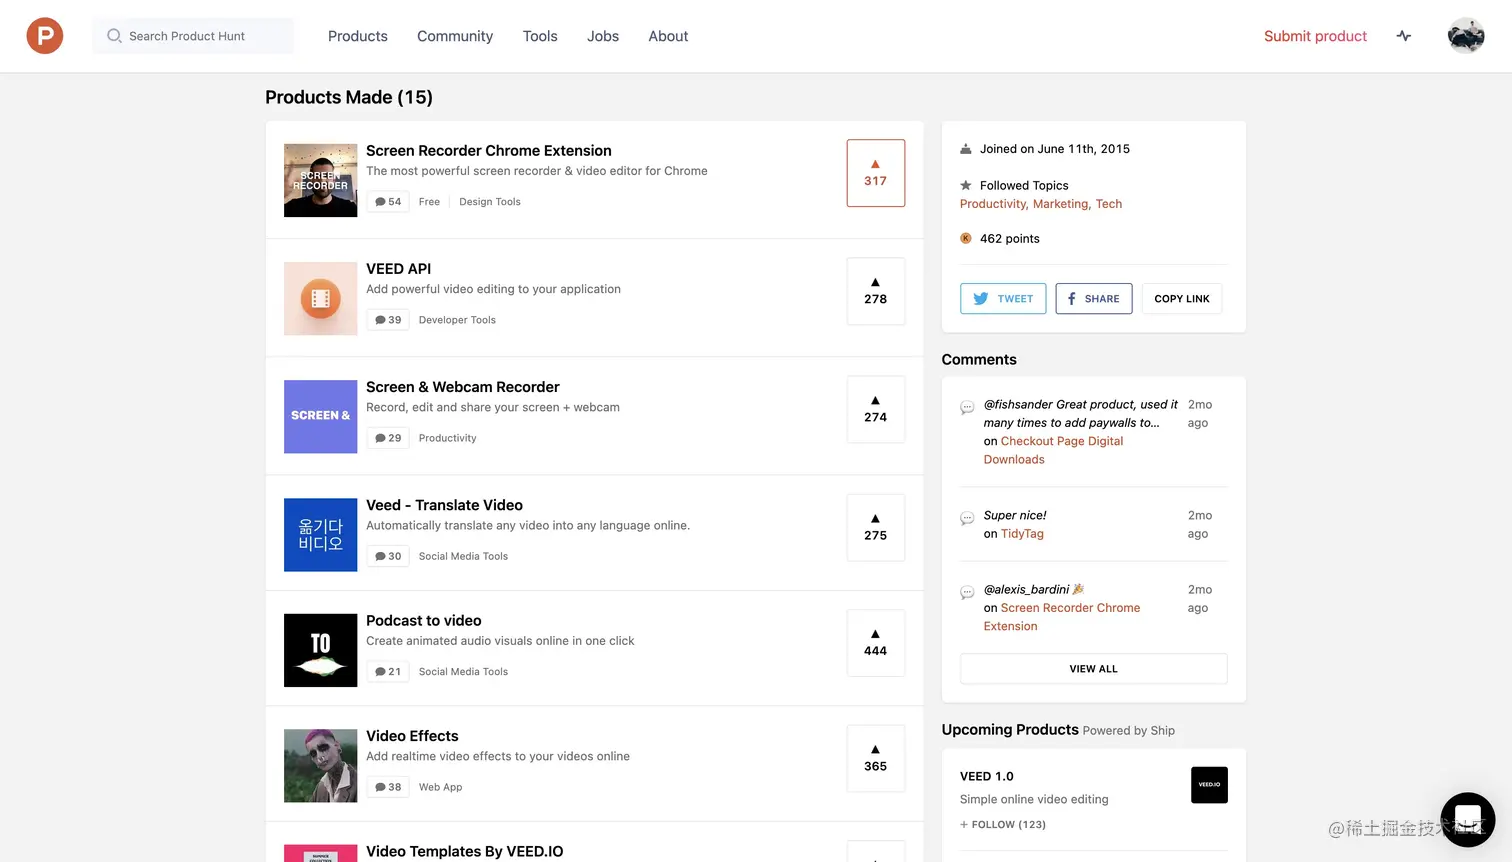Focus the Search Product Hunt field
1512x862 pixels.
(x=193, y=36)
